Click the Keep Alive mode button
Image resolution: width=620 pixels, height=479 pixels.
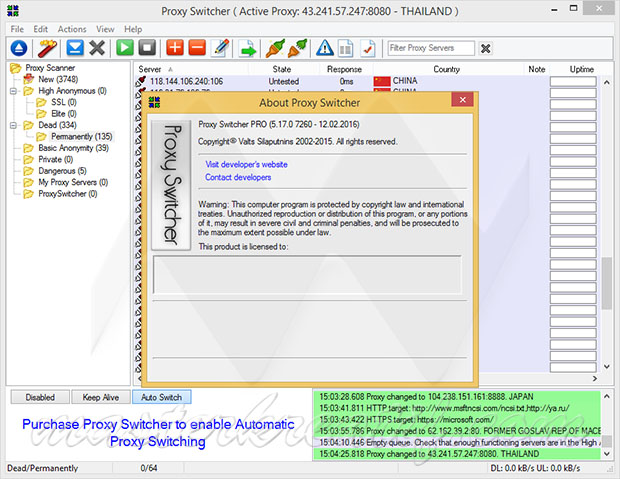coord(101,397)
